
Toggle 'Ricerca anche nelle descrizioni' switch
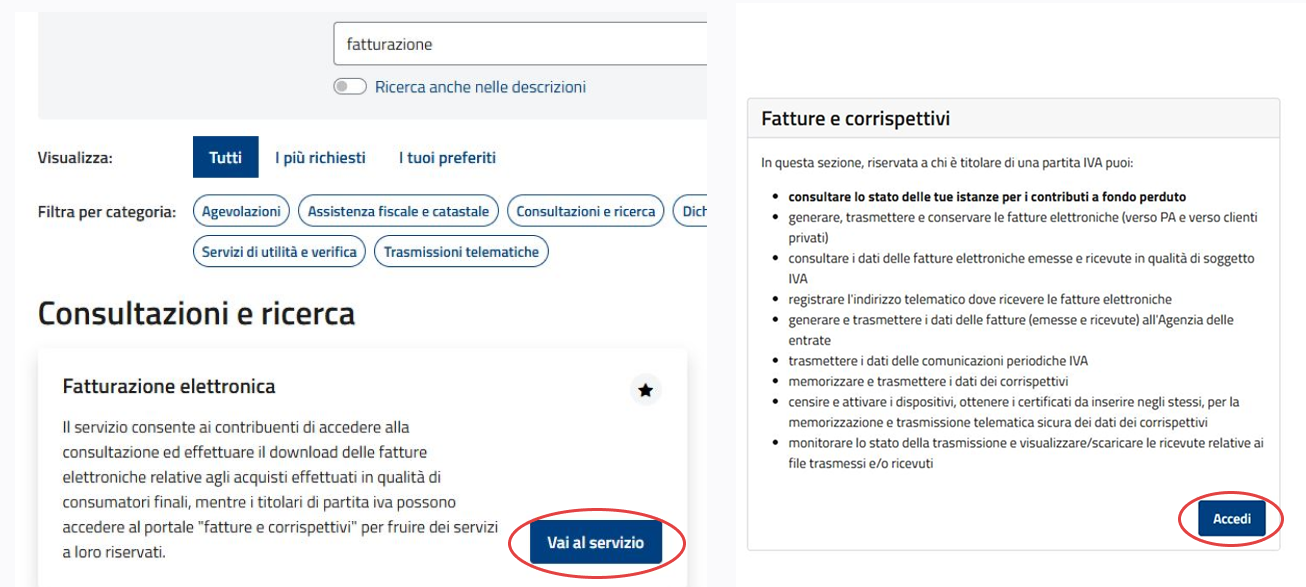[350, 87]
